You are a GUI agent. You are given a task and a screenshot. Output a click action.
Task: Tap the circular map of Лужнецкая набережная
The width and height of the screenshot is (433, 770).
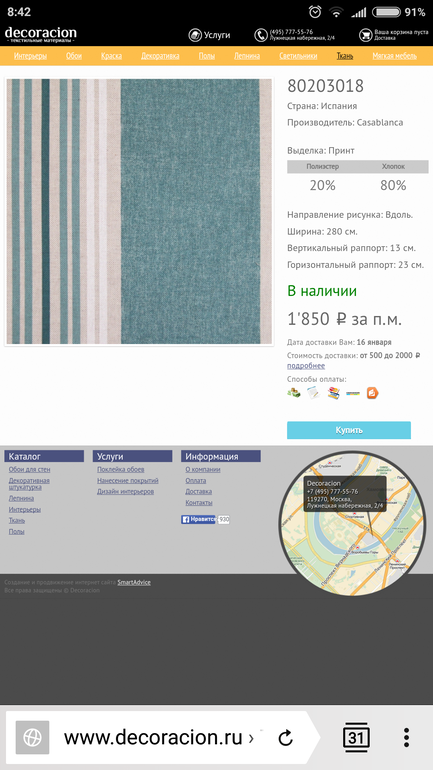pos(352,523)
